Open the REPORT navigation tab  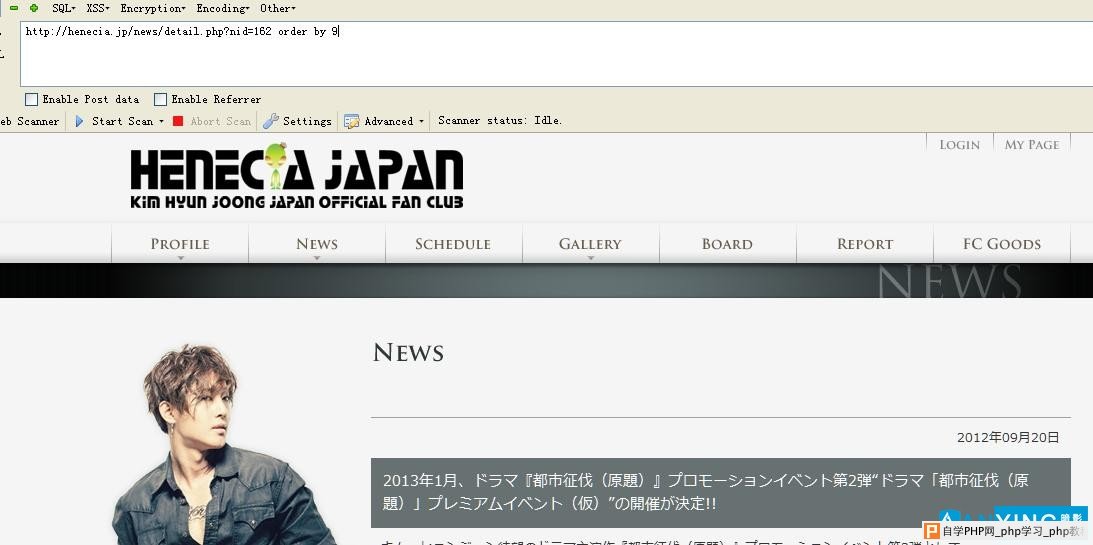(864, 244)
